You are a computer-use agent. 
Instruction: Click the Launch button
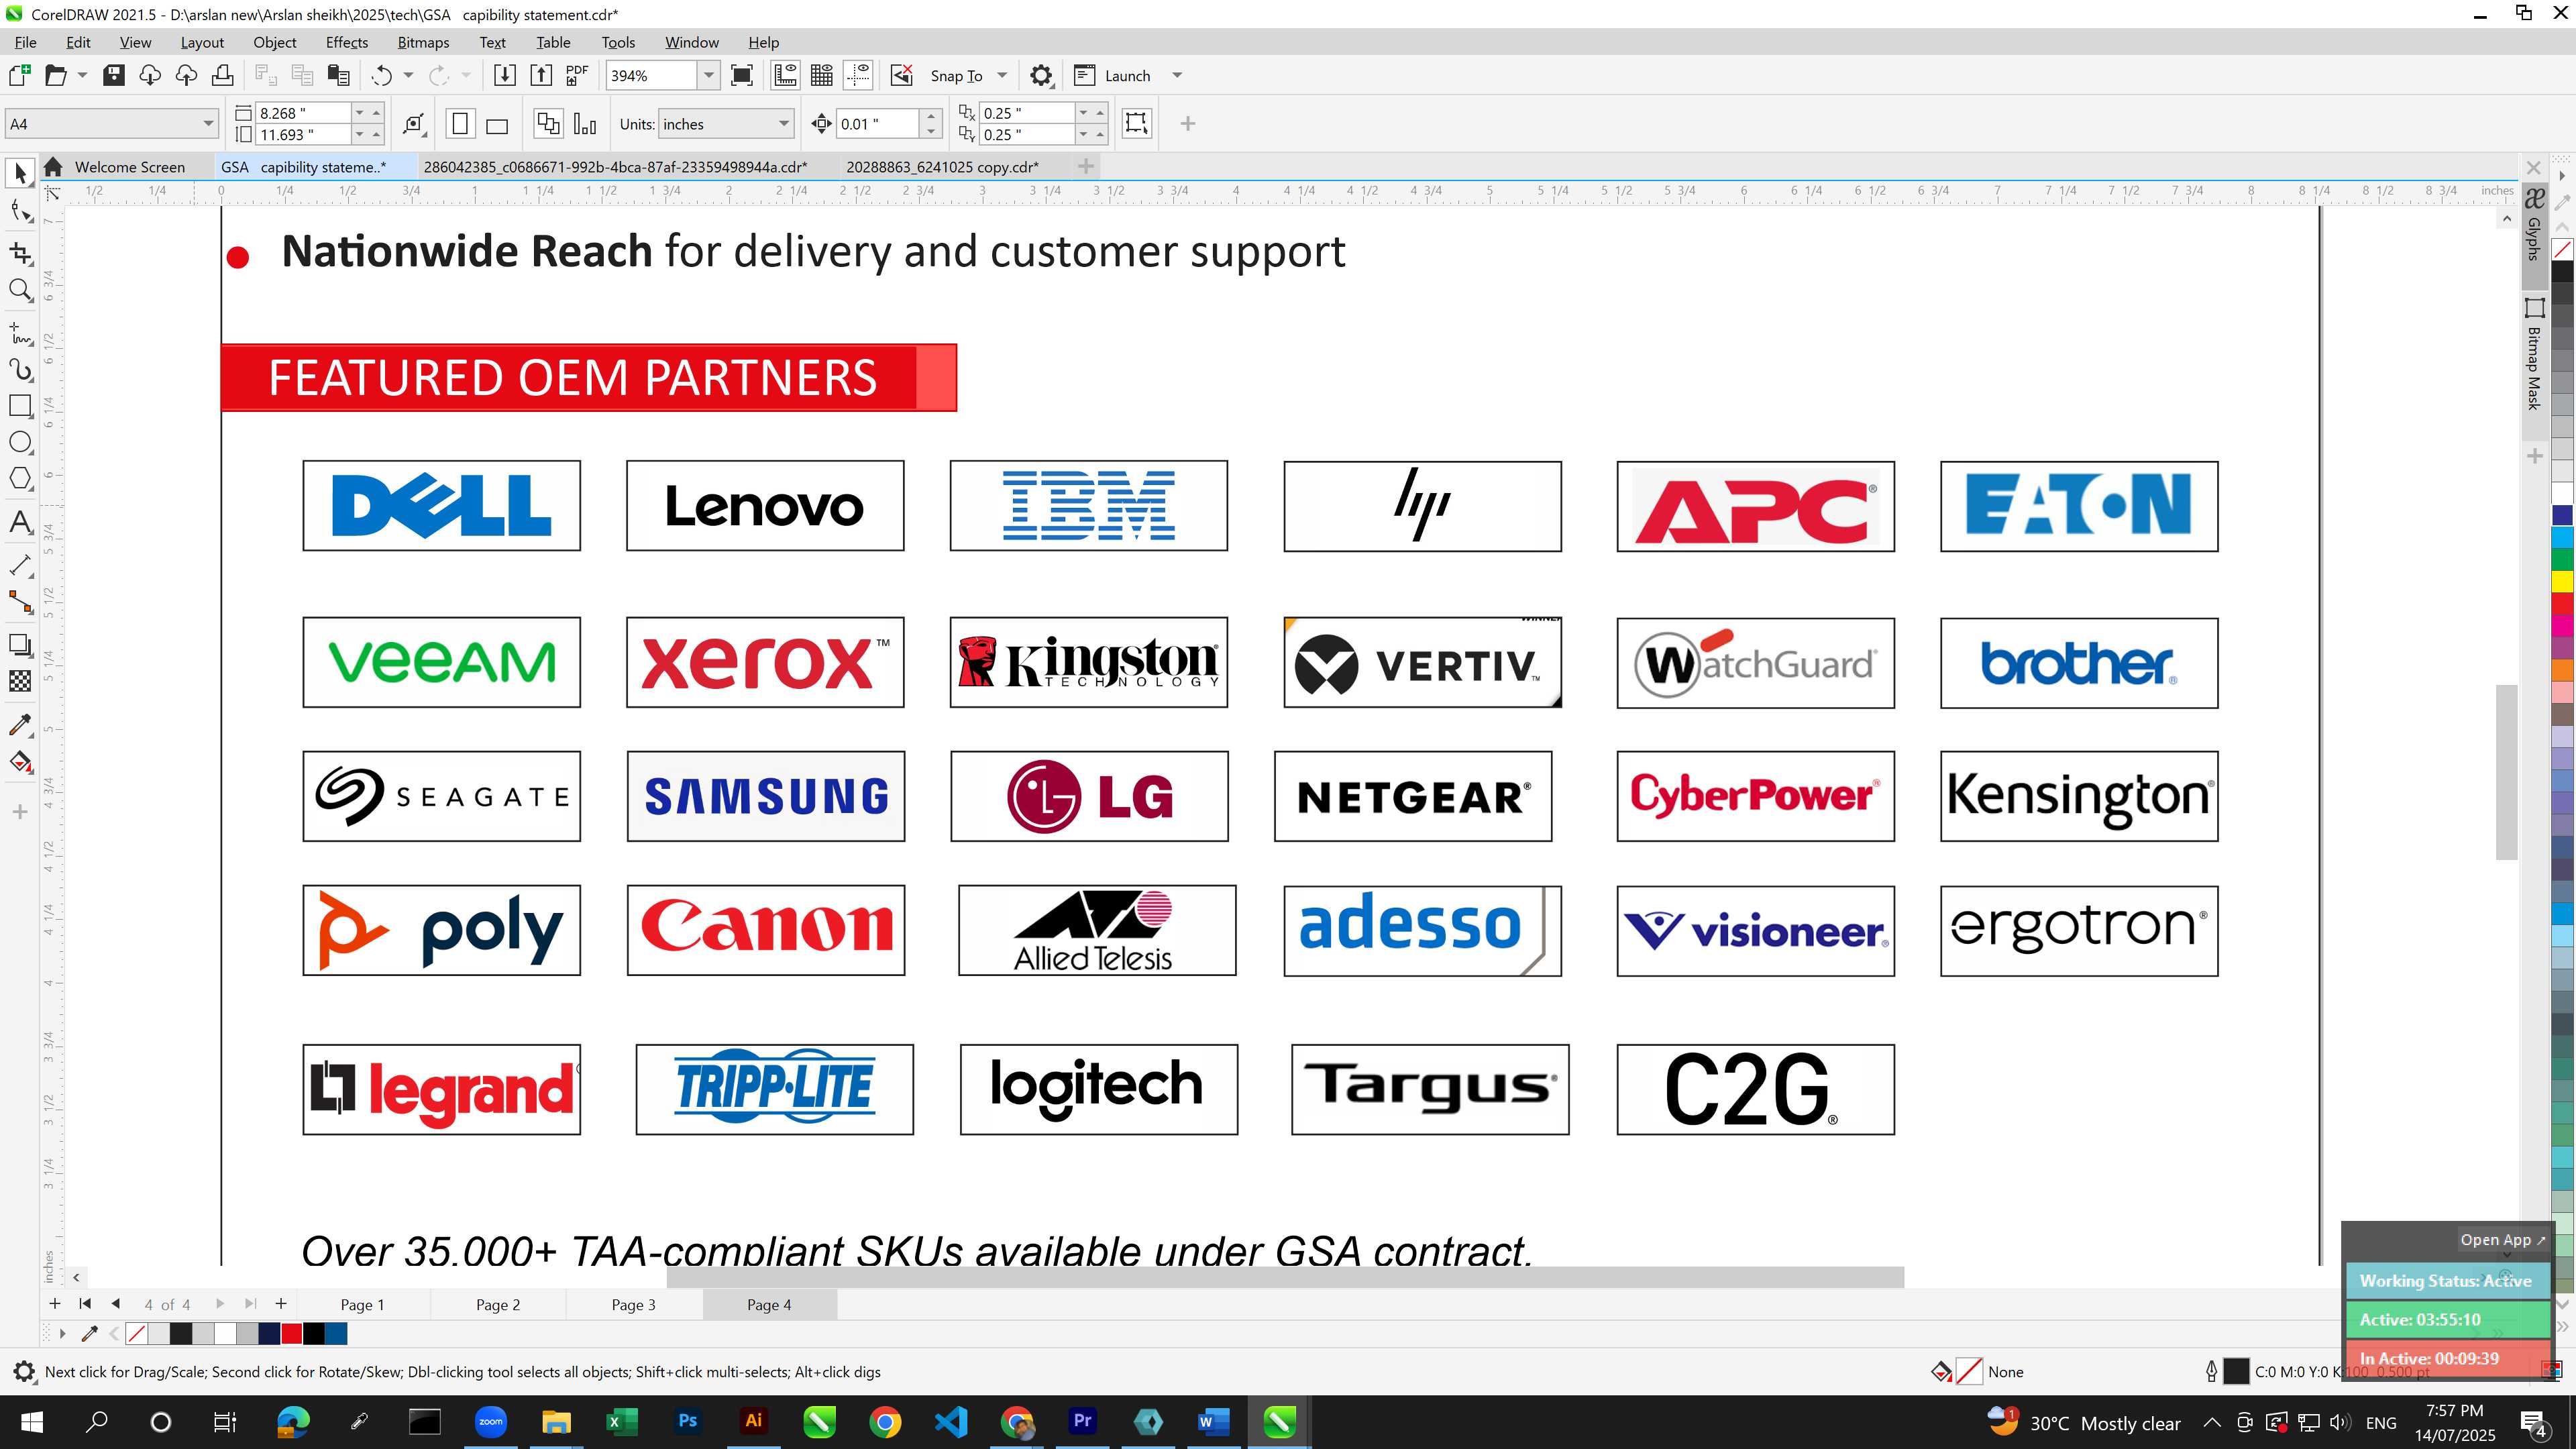click(x=1112, y=75)
